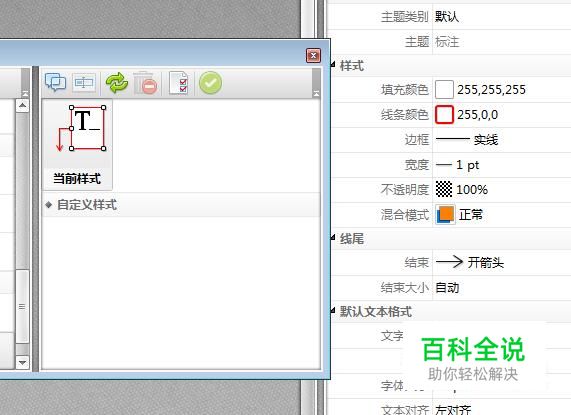Open the 混合模式 正常 blend mode dropdown
Screen dimensions: 571x415
[502, 215]
